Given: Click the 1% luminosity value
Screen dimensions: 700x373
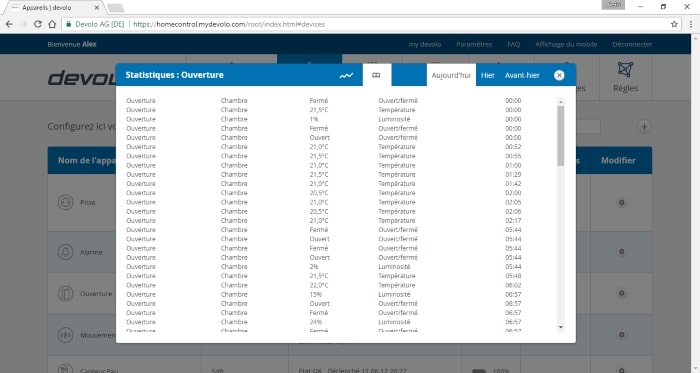Looking at the screenshot, I should 313,119.
